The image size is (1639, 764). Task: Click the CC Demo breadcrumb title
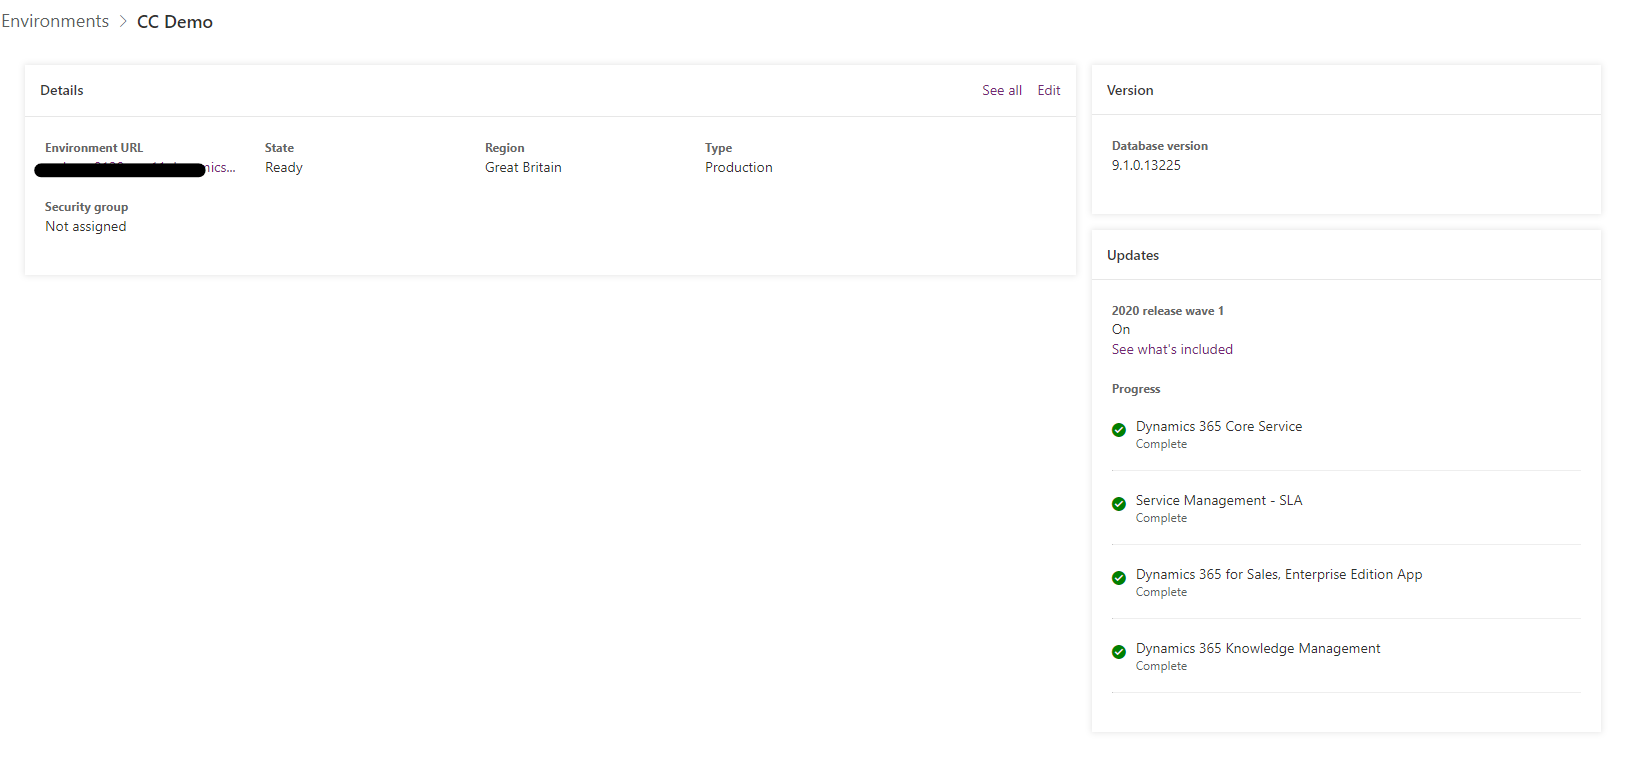[175, 22]
